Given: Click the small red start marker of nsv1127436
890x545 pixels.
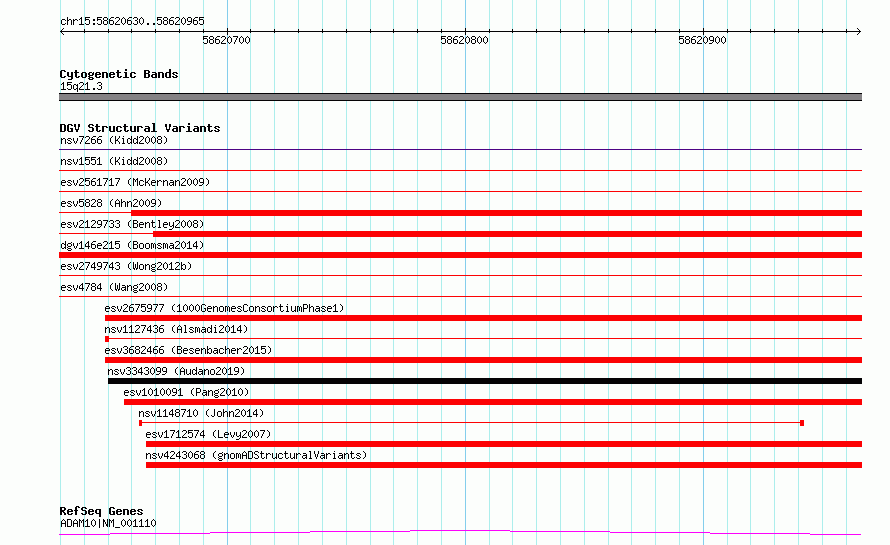Looking at the screenshot, I should [107, 339].
